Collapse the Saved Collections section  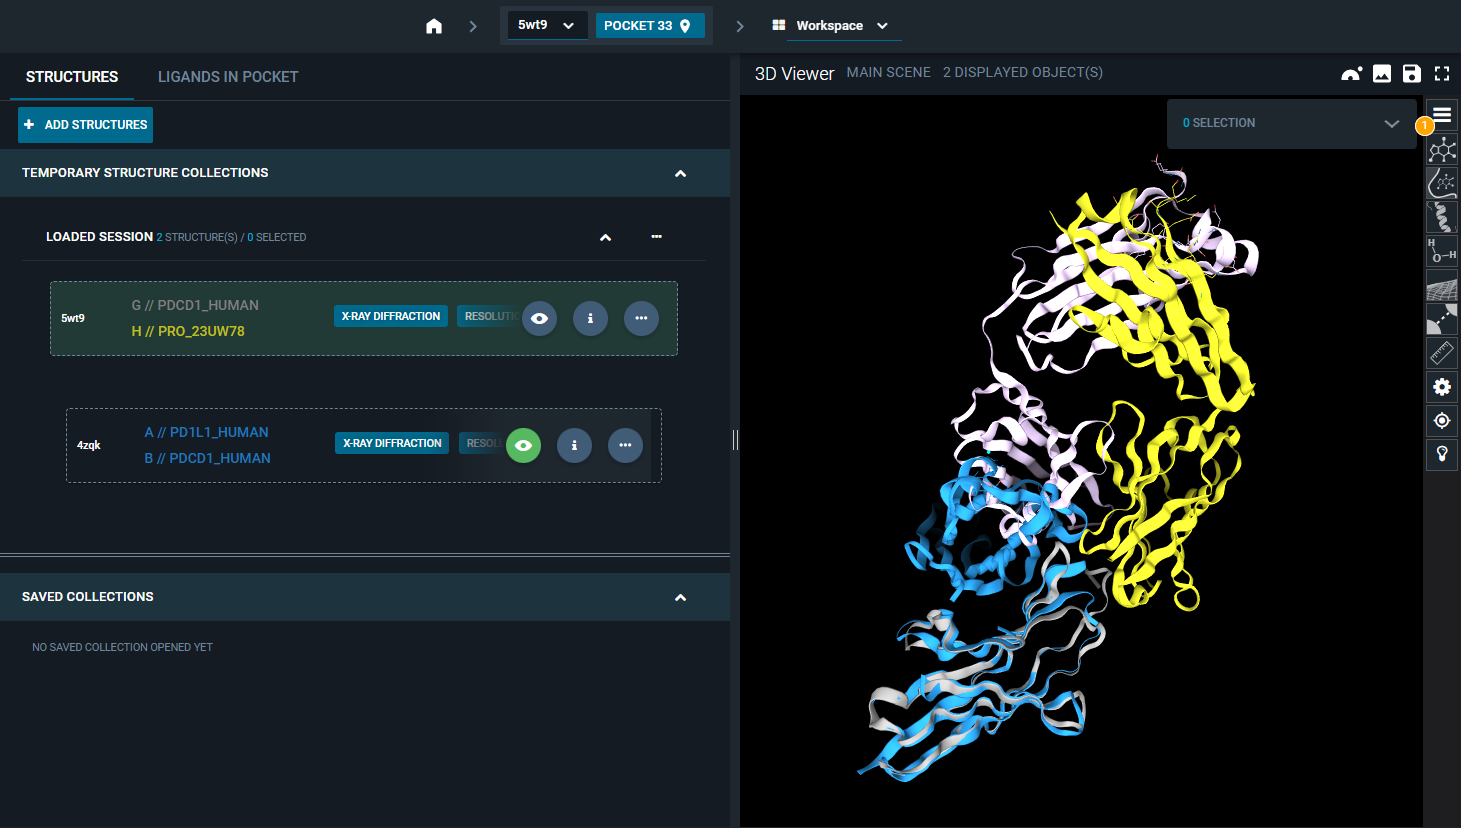(680, 597)
